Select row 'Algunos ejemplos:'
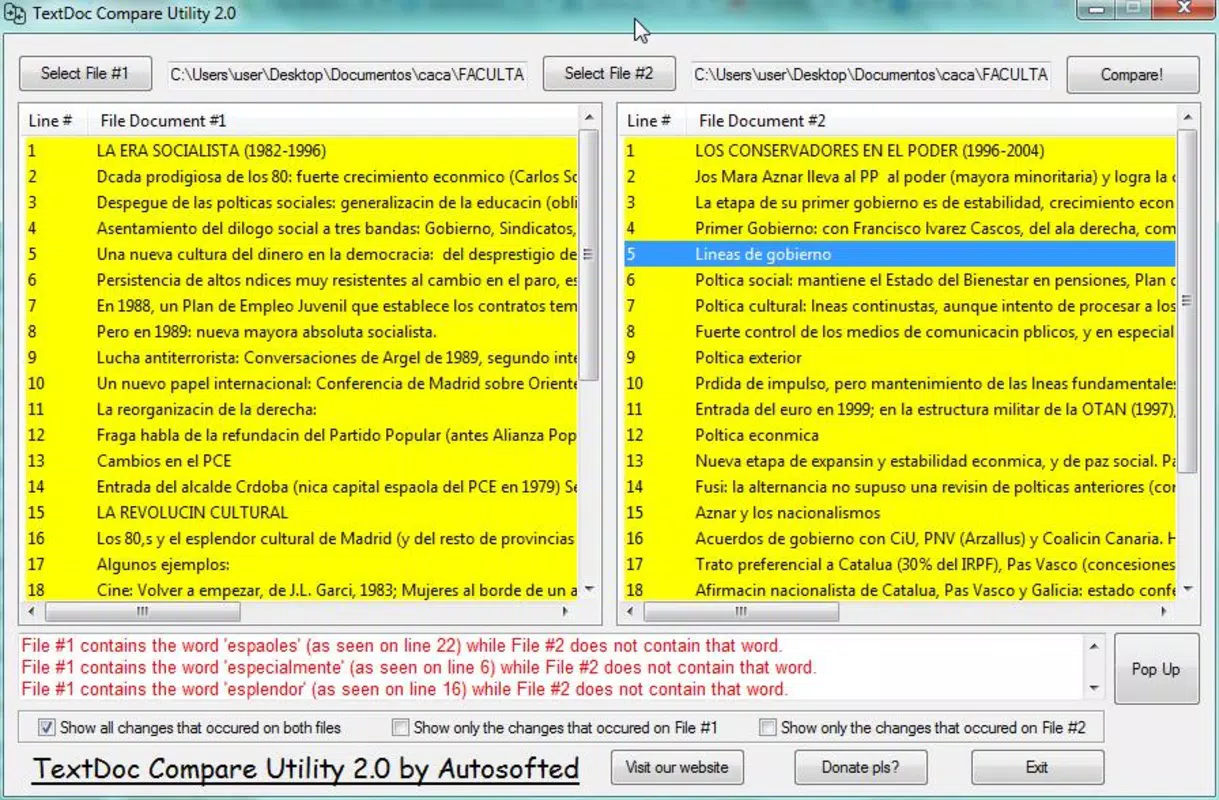The image size is (1219, 800). pyautogui.click(x=300, y=564)
